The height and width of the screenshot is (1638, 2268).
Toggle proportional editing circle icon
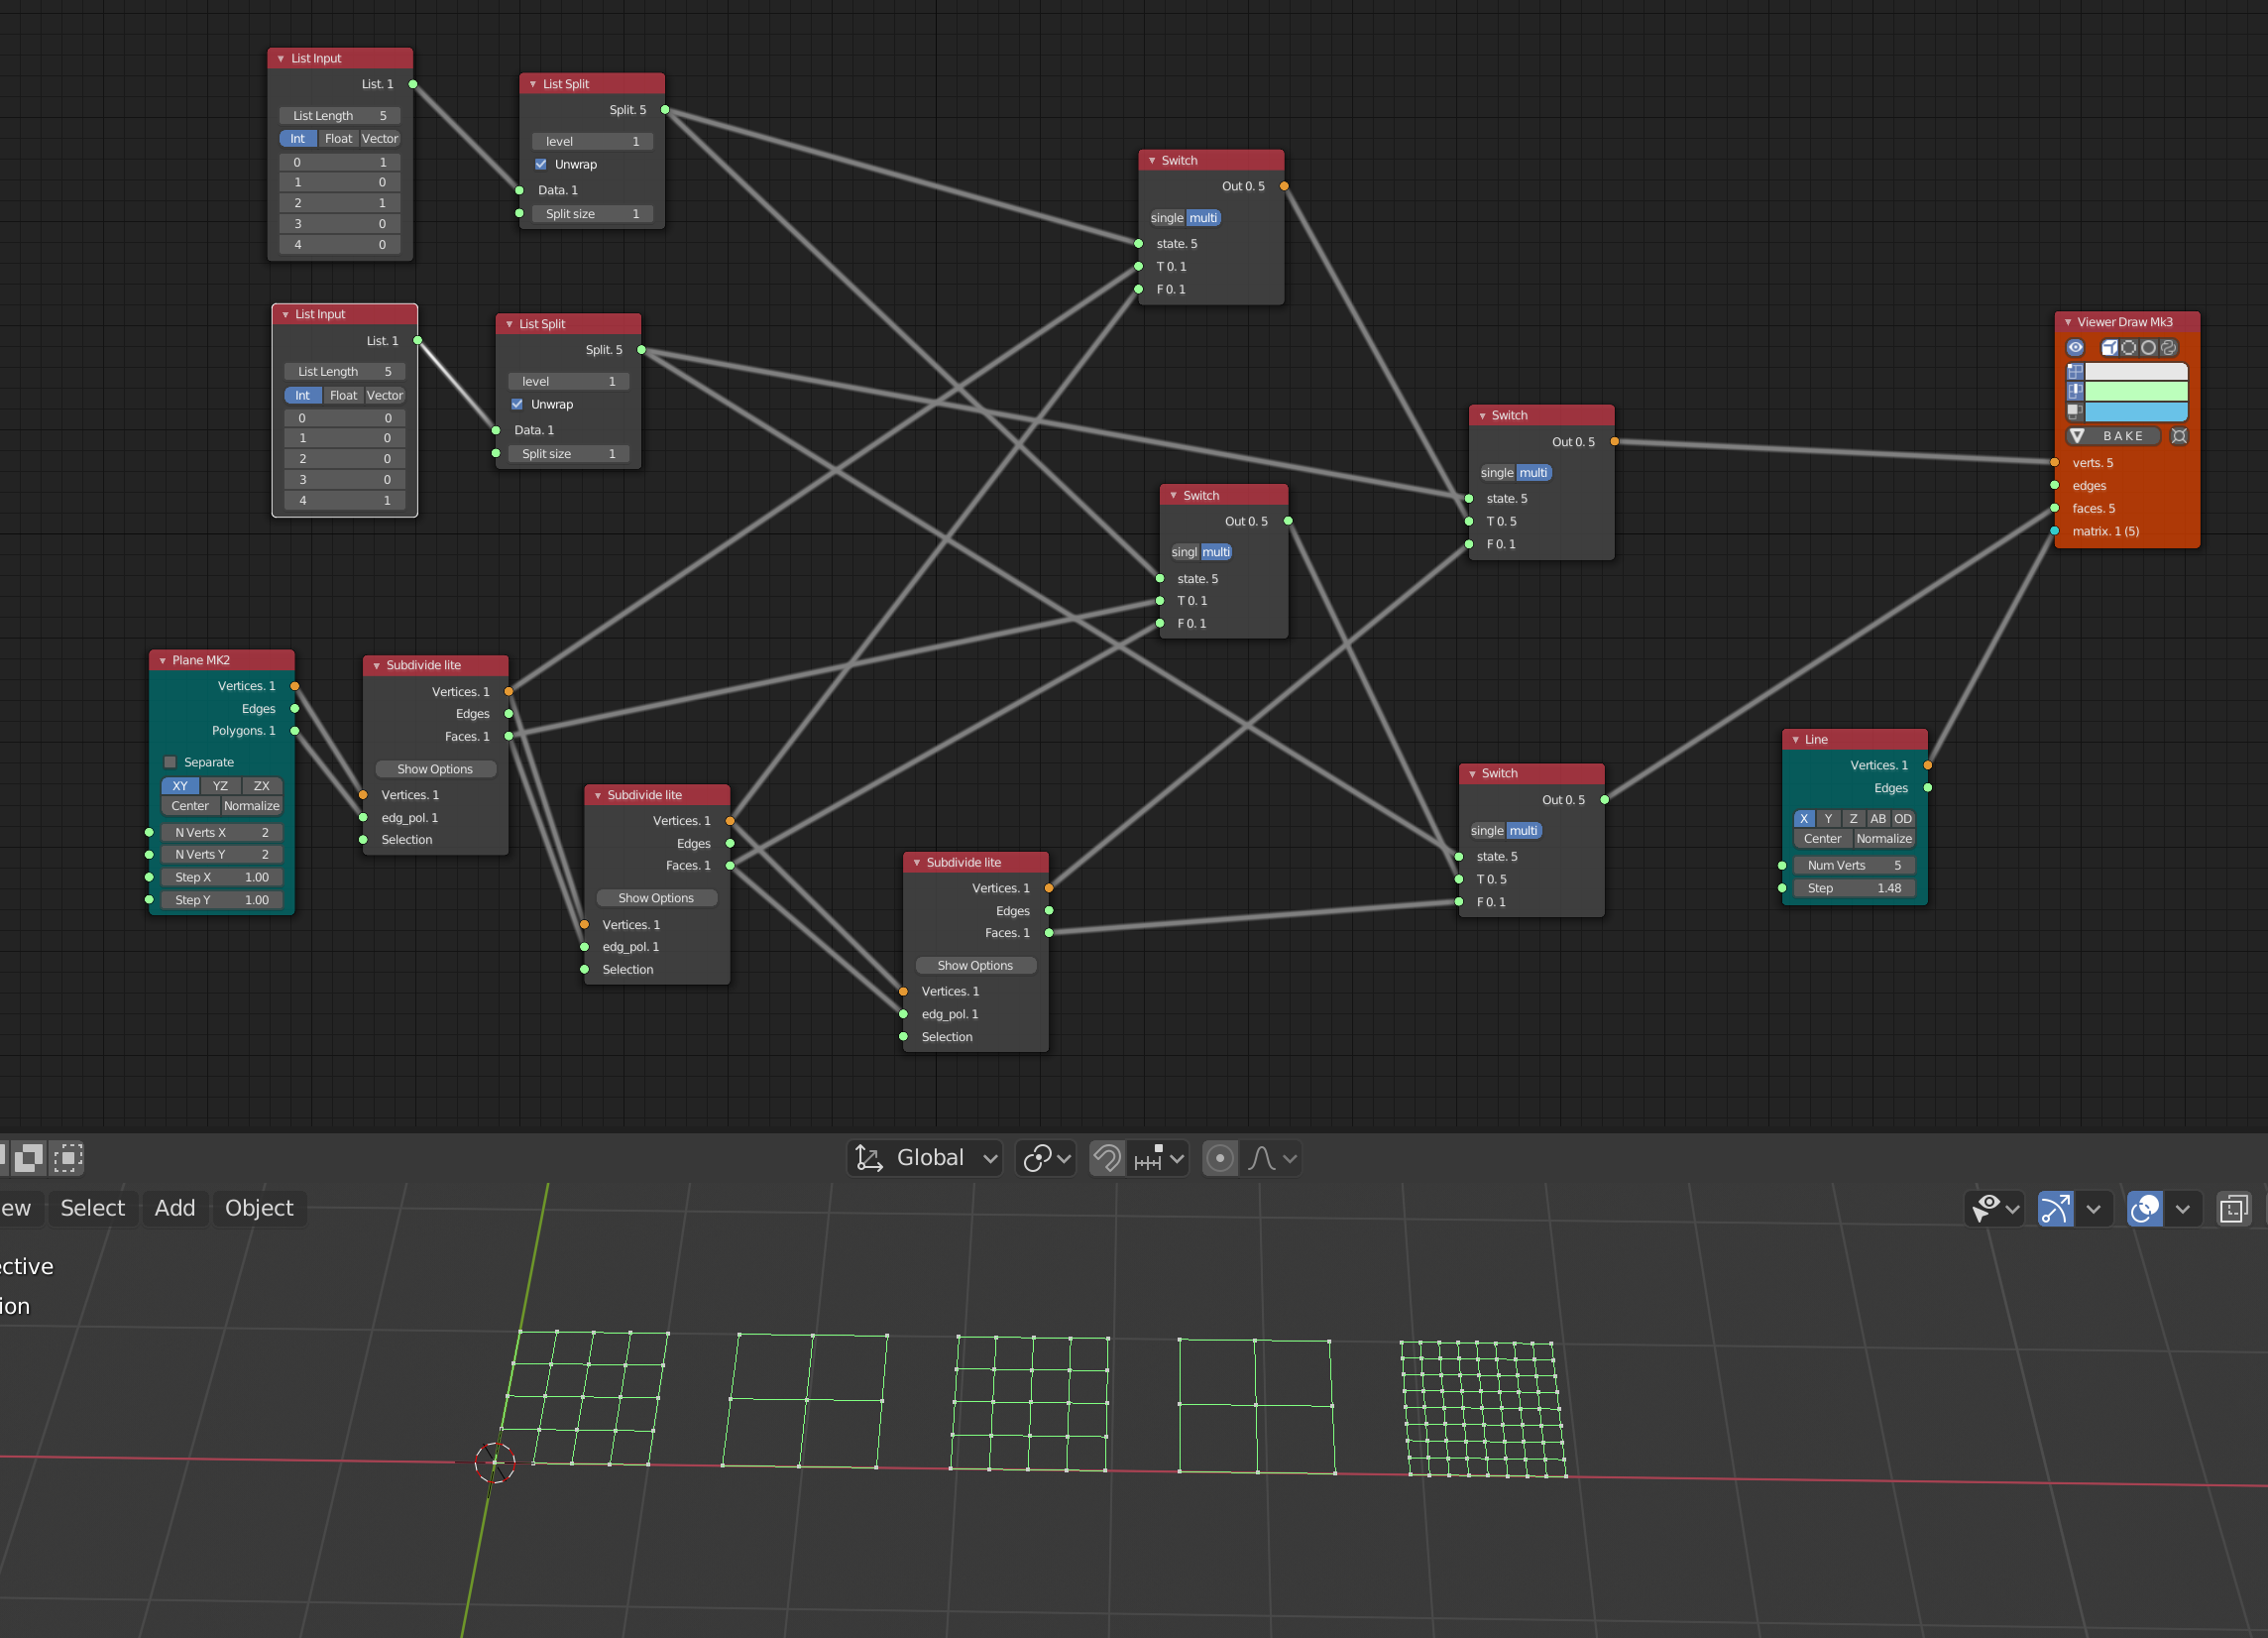tap(1220, 1158)
